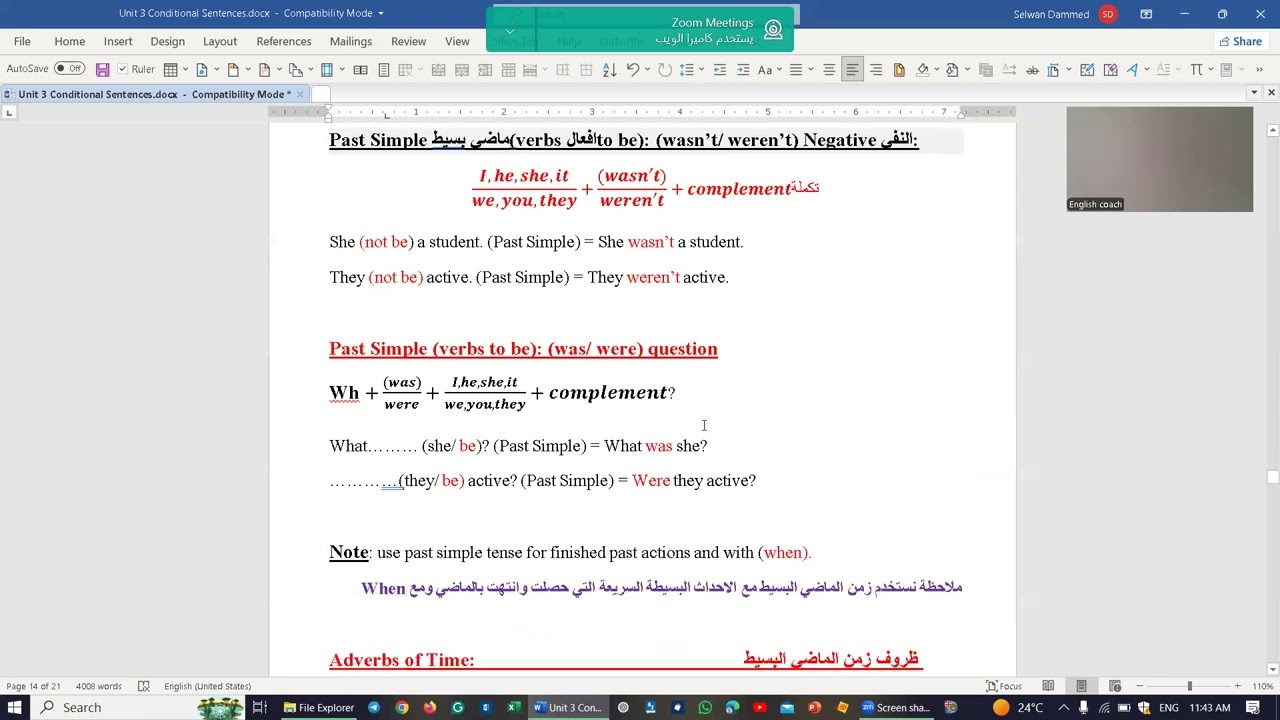Image resolution: width=1280 pixels, height=720 pixels.
Task: Click the Align Right icon
Action: coord(876,70)
